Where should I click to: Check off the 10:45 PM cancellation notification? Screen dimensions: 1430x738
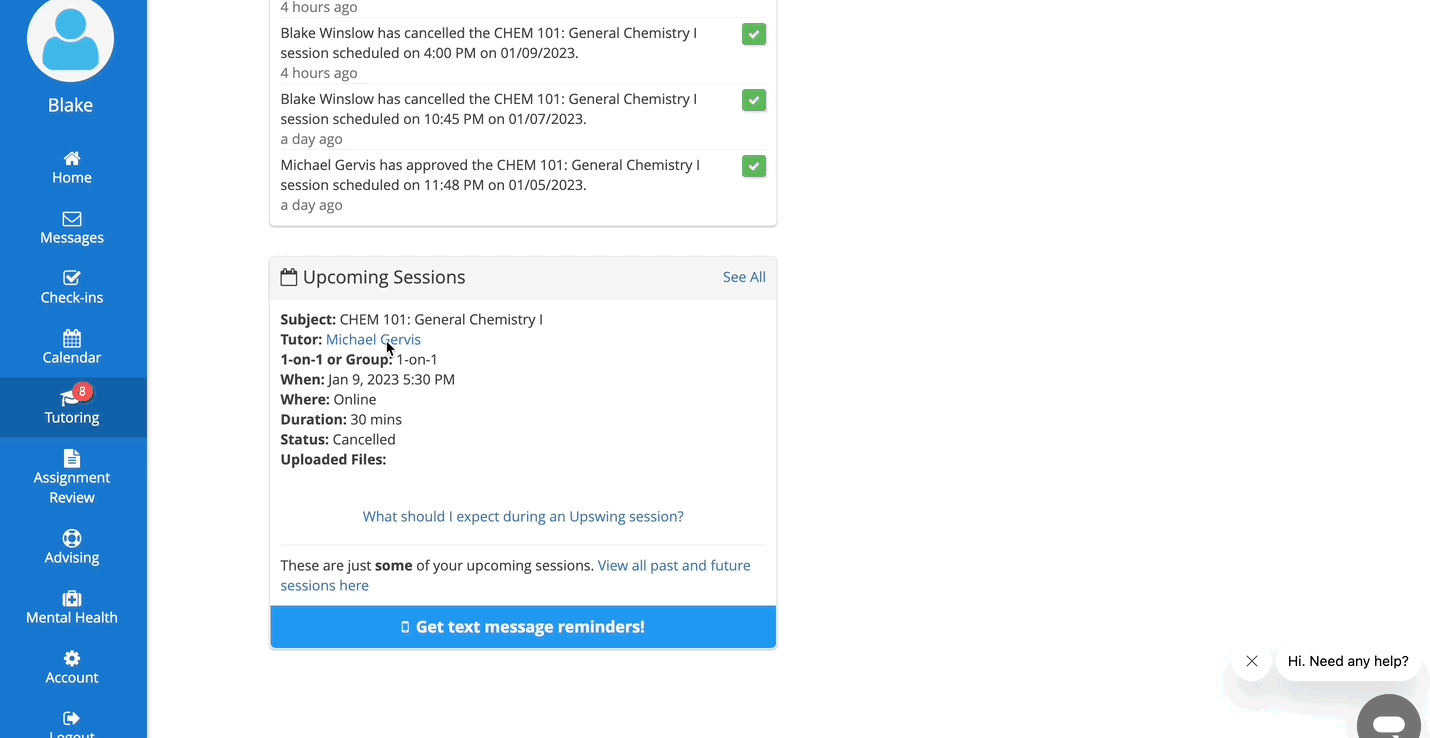[754, 100]
